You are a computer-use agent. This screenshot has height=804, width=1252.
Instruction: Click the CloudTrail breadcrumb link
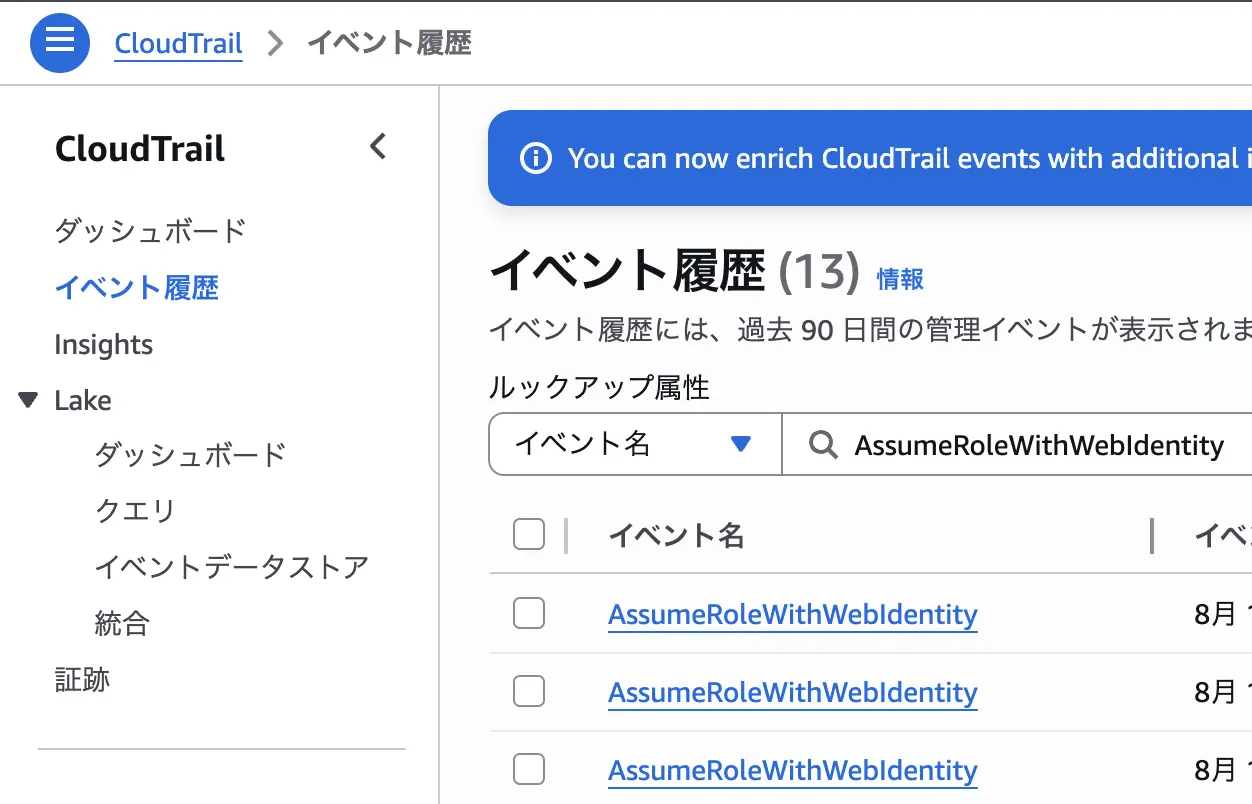click(x=178, y=42)
